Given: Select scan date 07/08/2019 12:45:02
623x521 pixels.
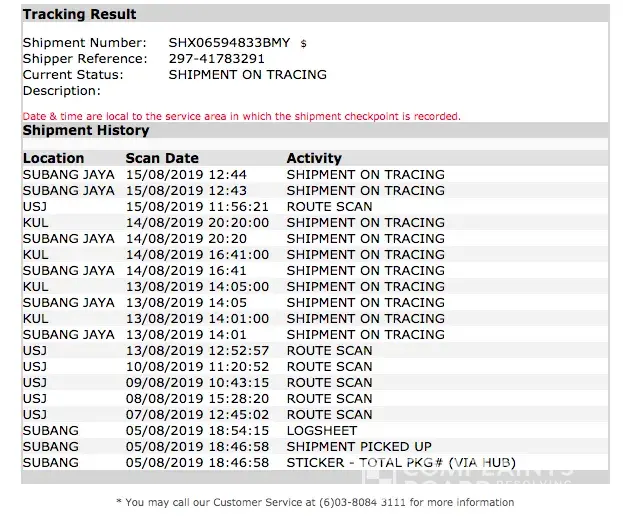Looking at the screenshot, I should coord(197,415).
